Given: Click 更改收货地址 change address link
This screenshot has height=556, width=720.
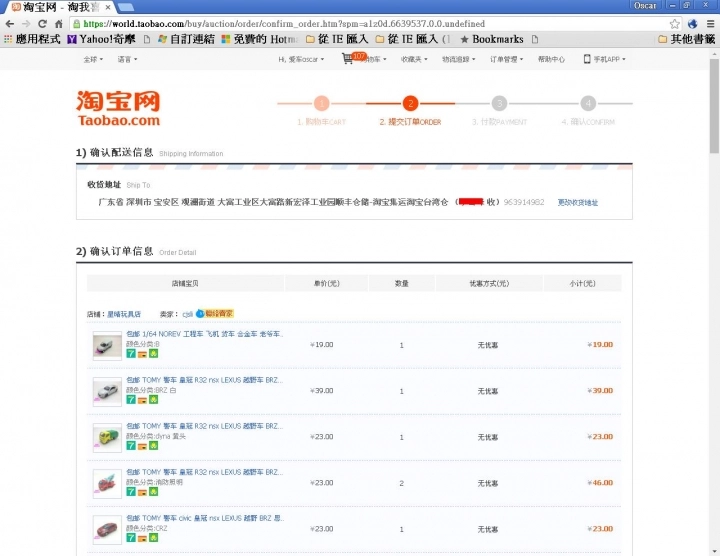Looking at the screenshot, I should coord(578,202).
